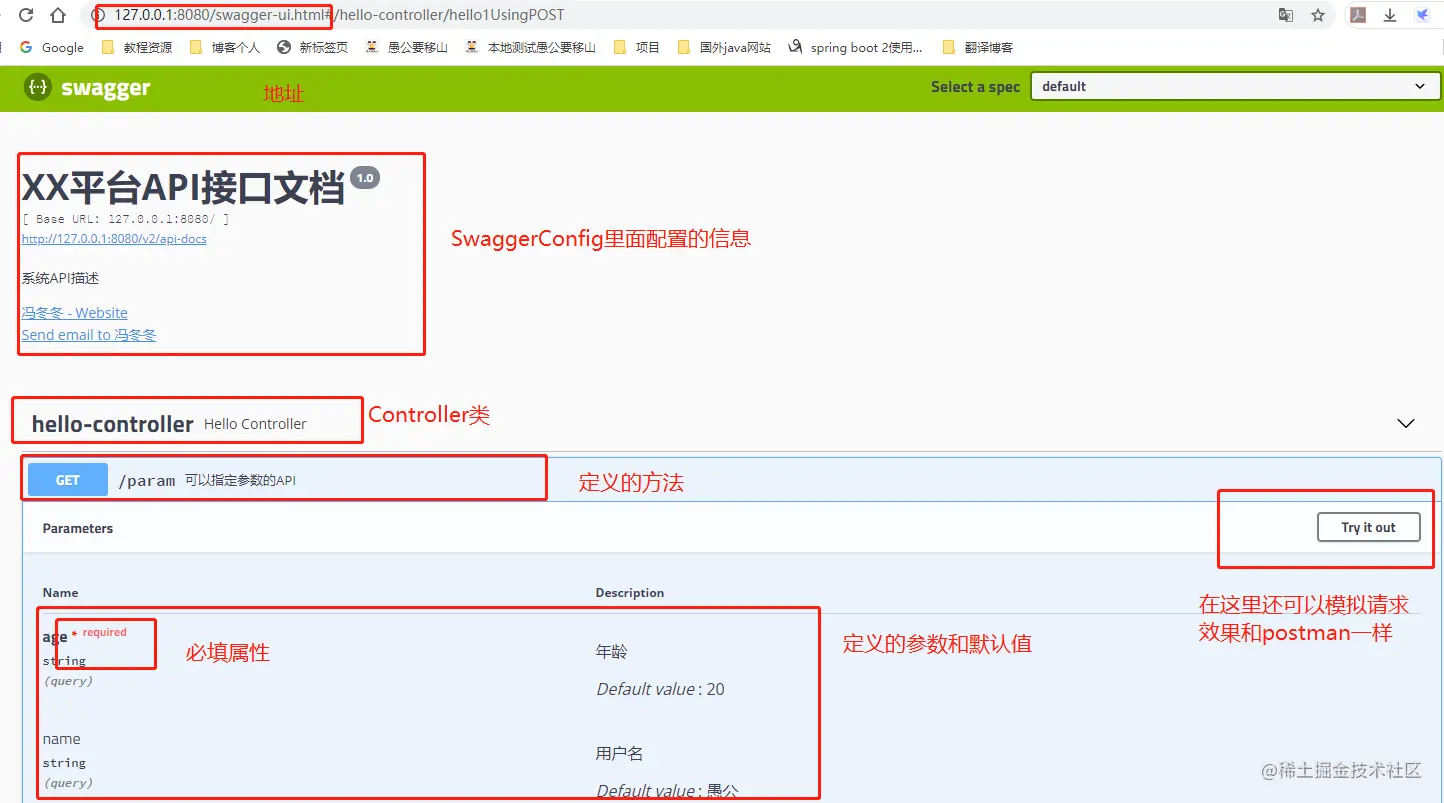Click the Base URL text line
The width and height of the screenshot is (1444, 803).
coord(126,219)
